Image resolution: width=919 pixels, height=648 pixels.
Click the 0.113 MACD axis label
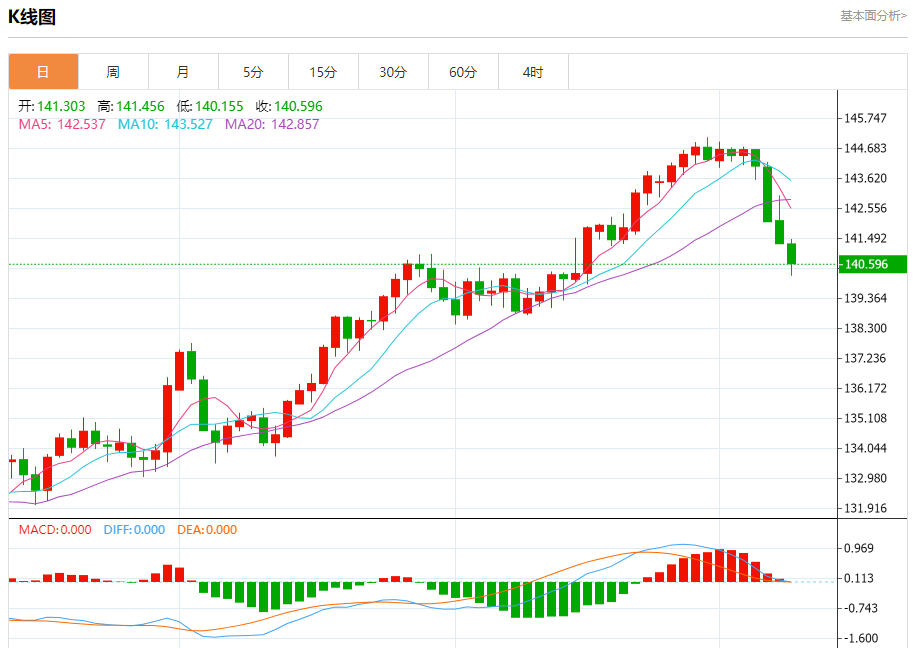(x=859, y=578)
